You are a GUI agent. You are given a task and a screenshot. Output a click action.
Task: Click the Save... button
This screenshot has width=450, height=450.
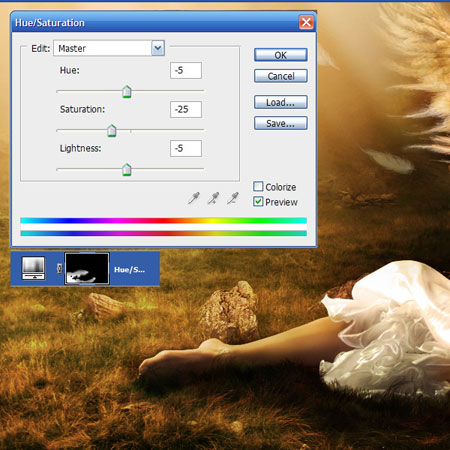(281, 123)
